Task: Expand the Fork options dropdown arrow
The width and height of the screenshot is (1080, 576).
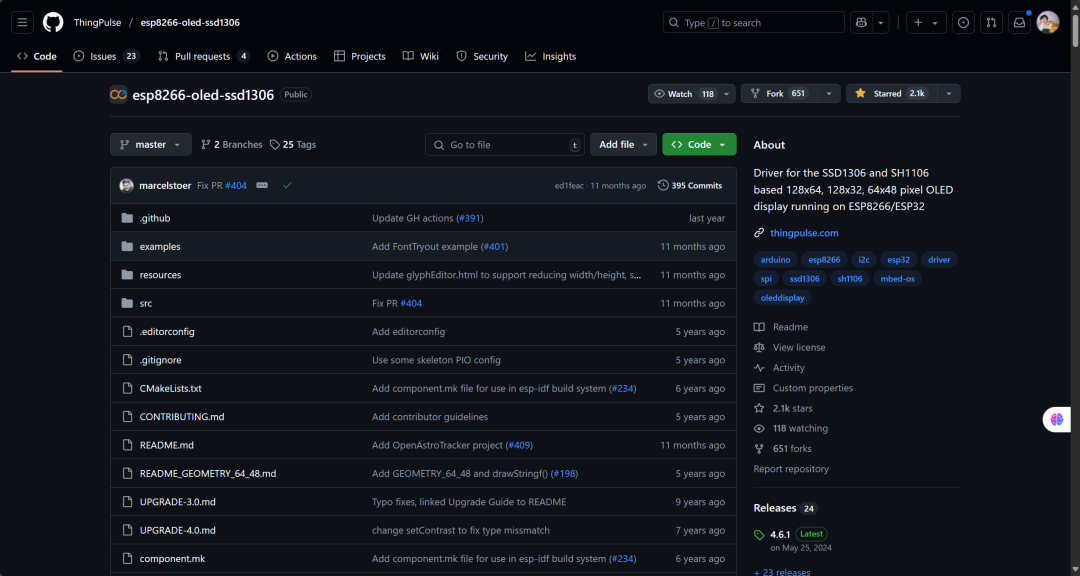Action: click(x=828, y=93)
